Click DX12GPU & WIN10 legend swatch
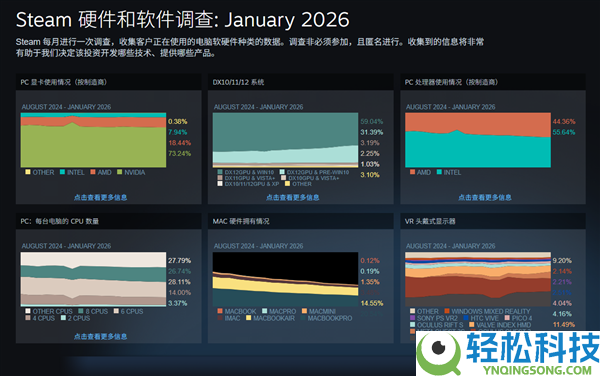 [x=220, y=172]
